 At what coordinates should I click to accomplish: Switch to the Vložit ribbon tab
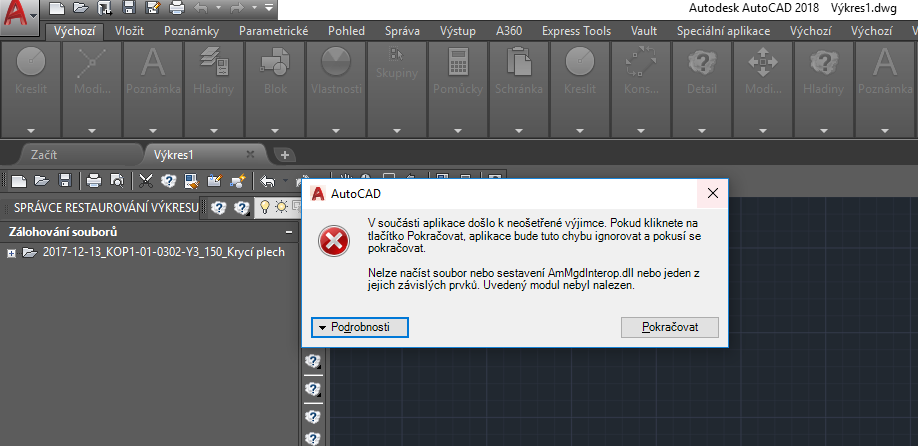tap(129, 31)
